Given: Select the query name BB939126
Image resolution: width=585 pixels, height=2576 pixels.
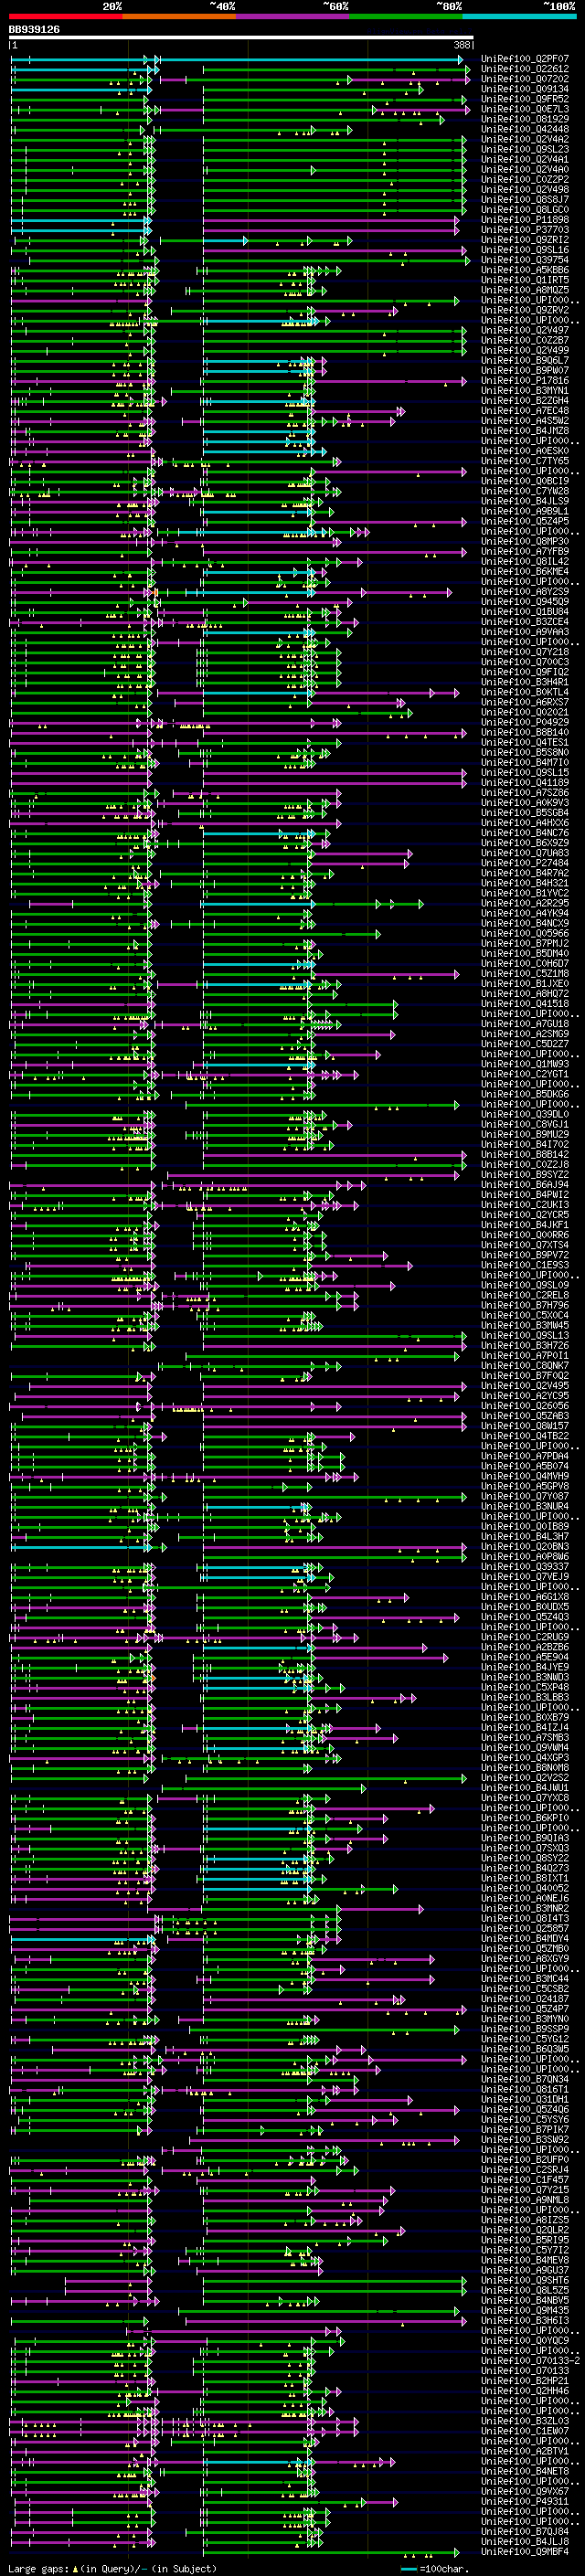Looking at the screenshot, I should tap(34, 30).
